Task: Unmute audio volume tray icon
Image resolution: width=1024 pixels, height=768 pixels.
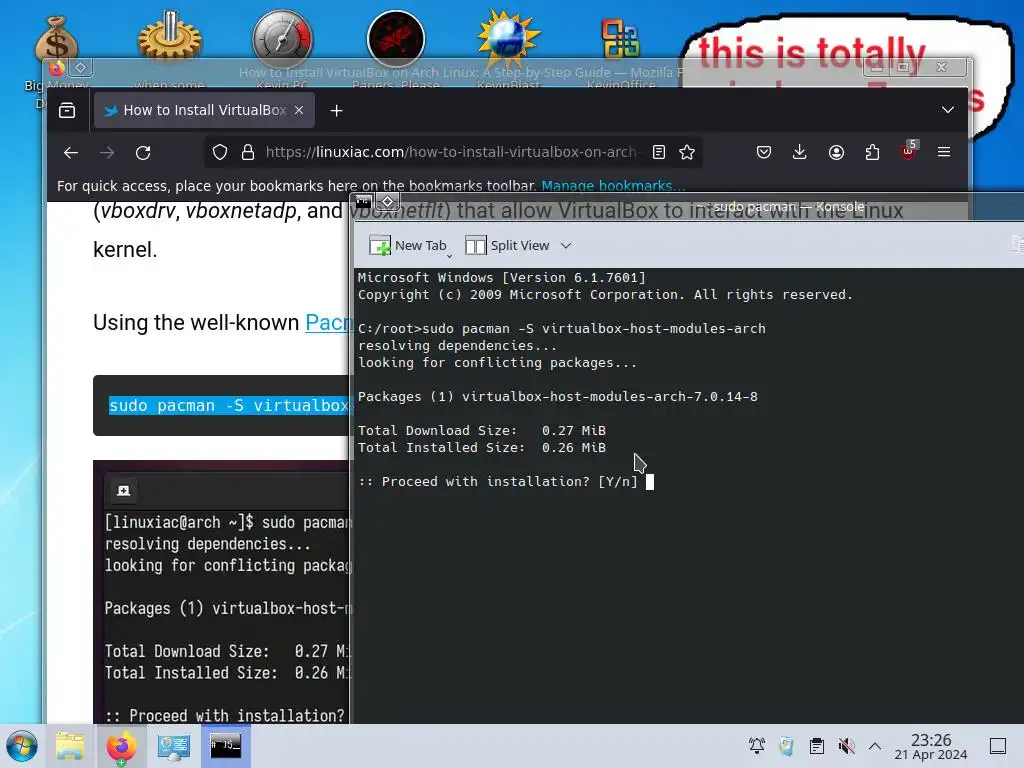Action: (x=846, y=746)
